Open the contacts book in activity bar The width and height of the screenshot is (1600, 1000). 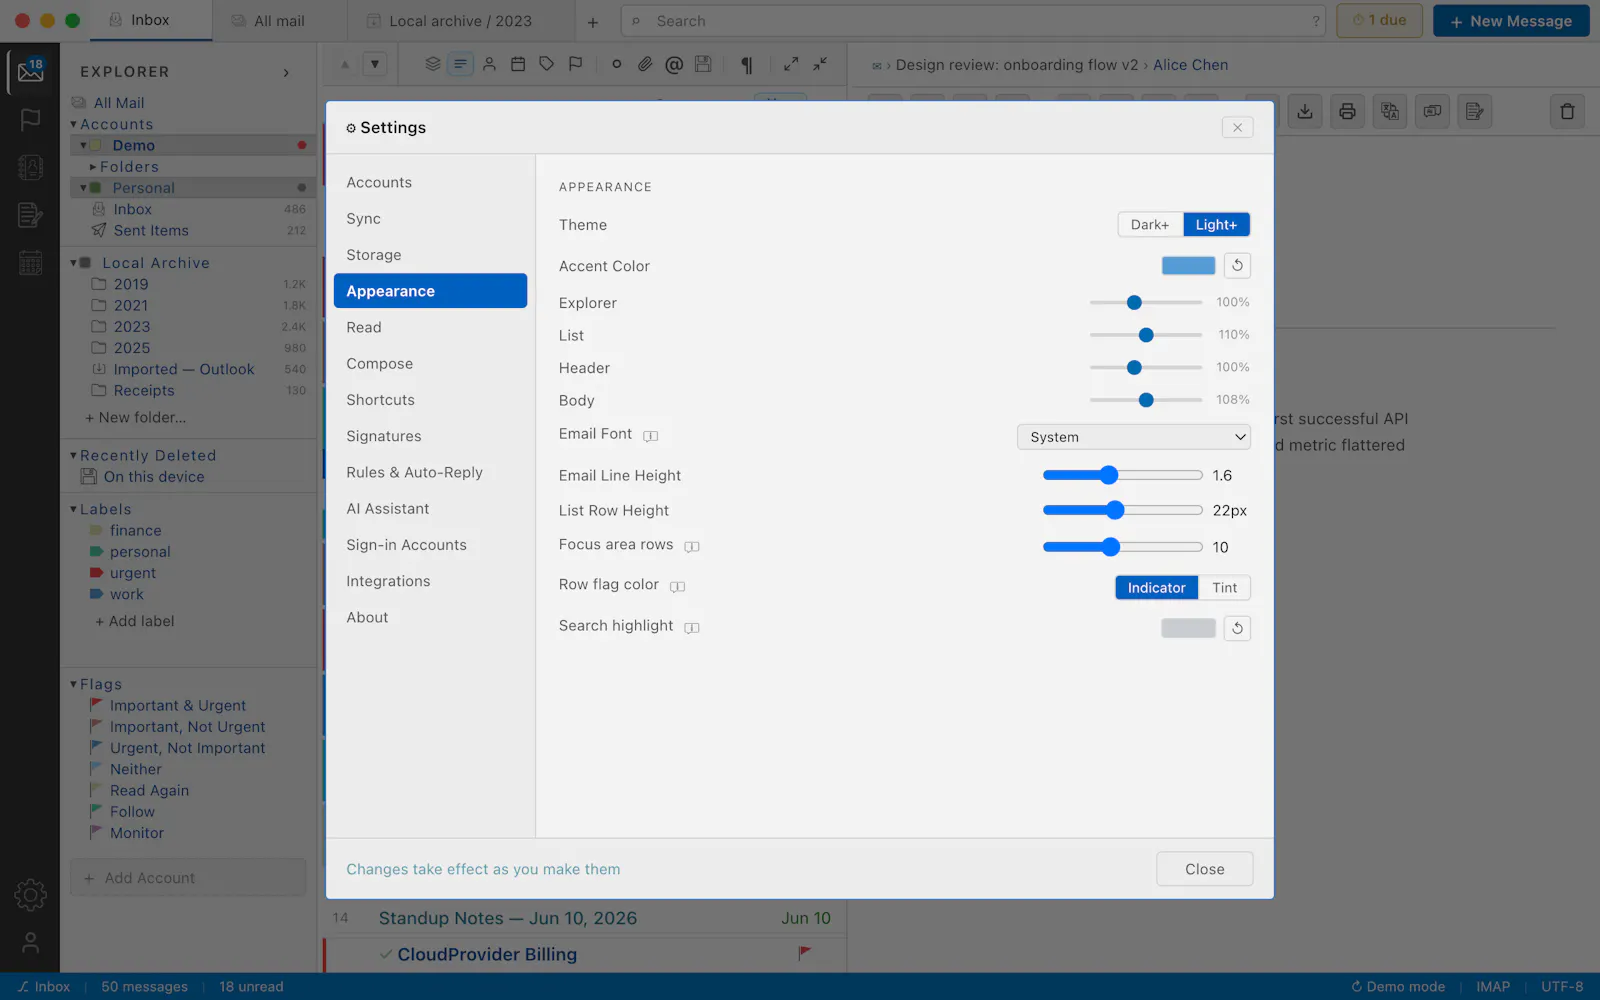(x=30, y=167)
